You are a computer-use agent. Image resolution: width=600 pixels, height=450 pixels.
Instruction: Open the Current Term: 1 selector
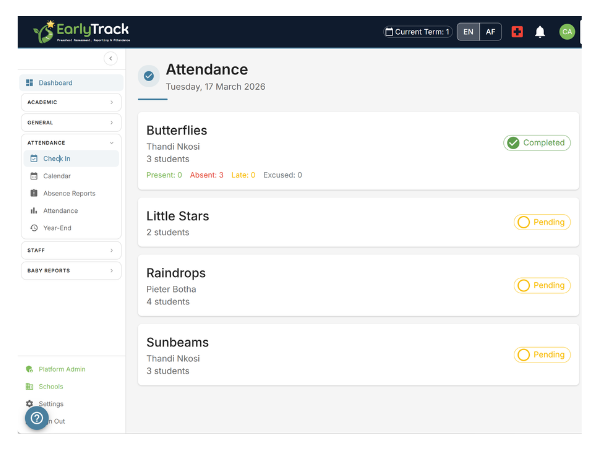click(x=417, y=32)
